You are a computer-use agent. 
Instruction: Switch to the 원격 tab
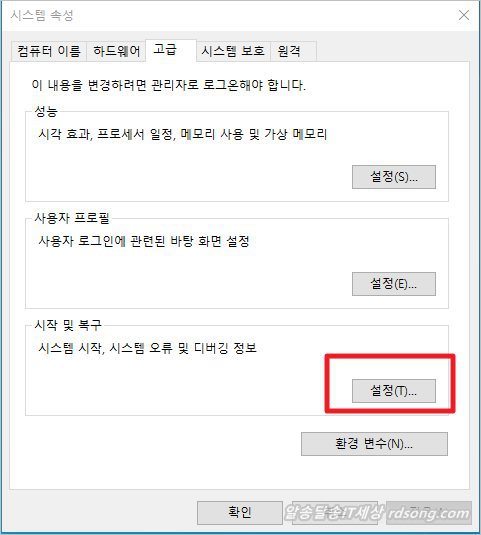pyautogui.click(x=293, y=51)
